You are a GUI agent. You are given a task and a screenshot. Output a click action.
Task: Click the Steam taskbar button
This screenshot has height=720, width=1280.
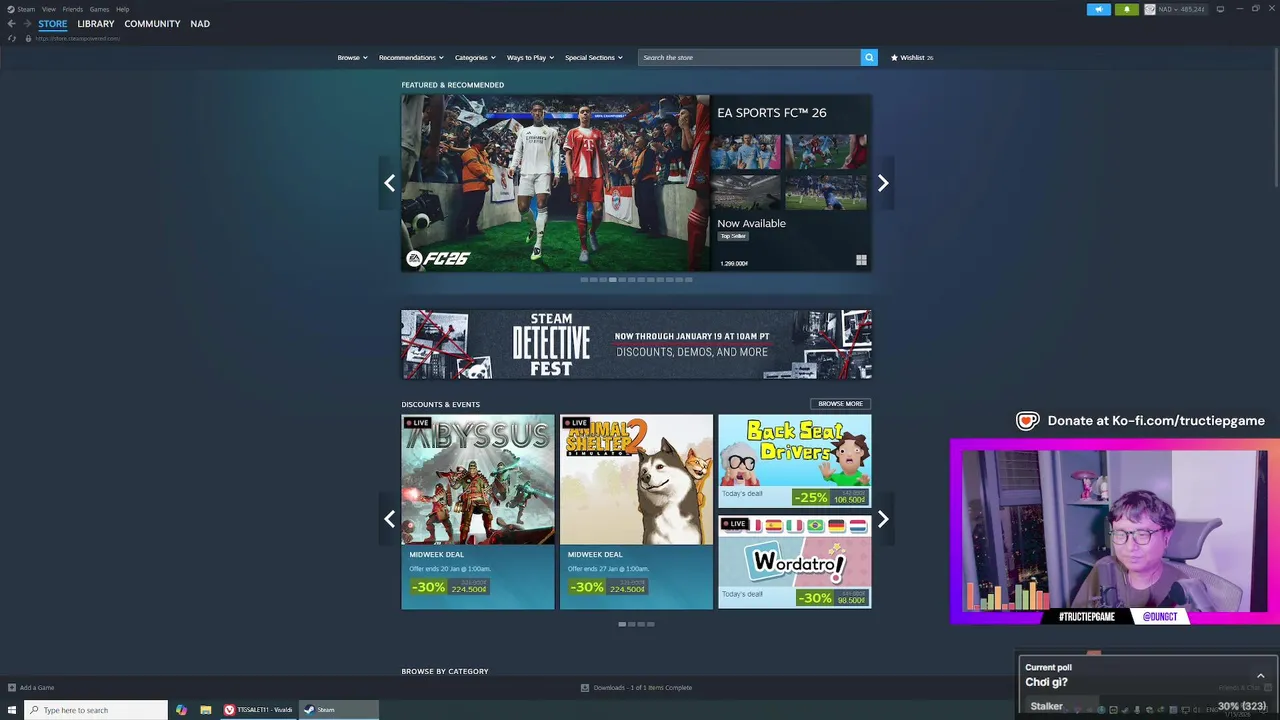tap(339, 710)
